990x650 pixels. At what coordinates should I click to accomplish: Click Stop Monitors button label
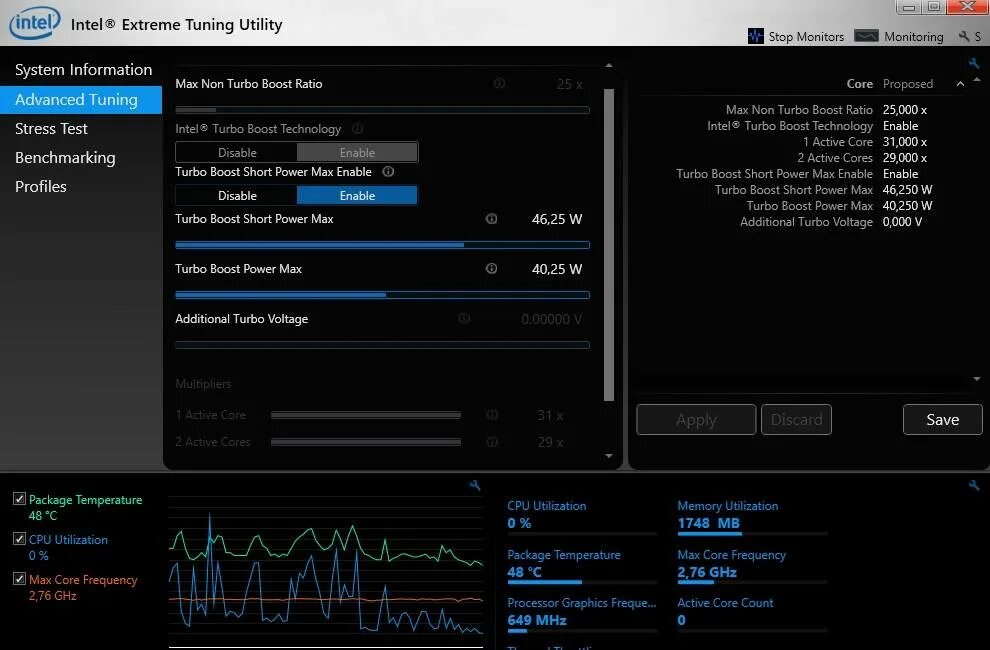tap(806, 37)
